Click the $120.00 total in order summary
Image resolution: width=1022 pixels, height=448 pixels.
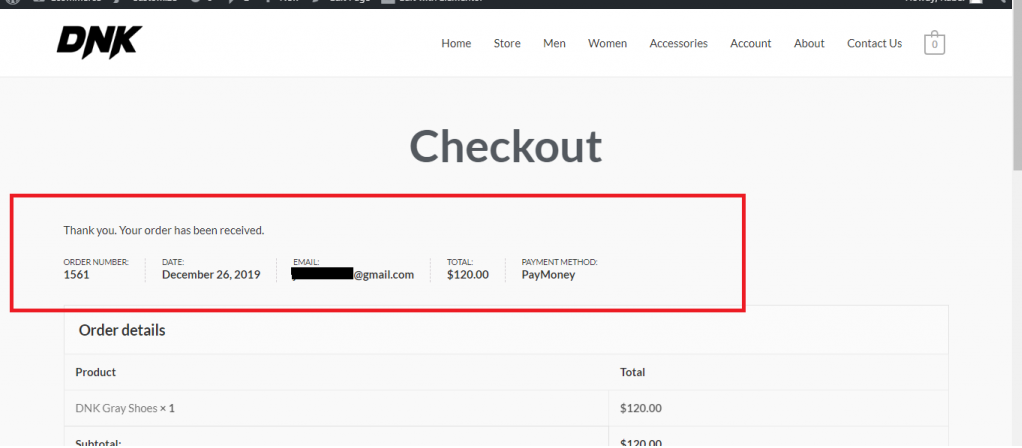click(x=468, y=275)
